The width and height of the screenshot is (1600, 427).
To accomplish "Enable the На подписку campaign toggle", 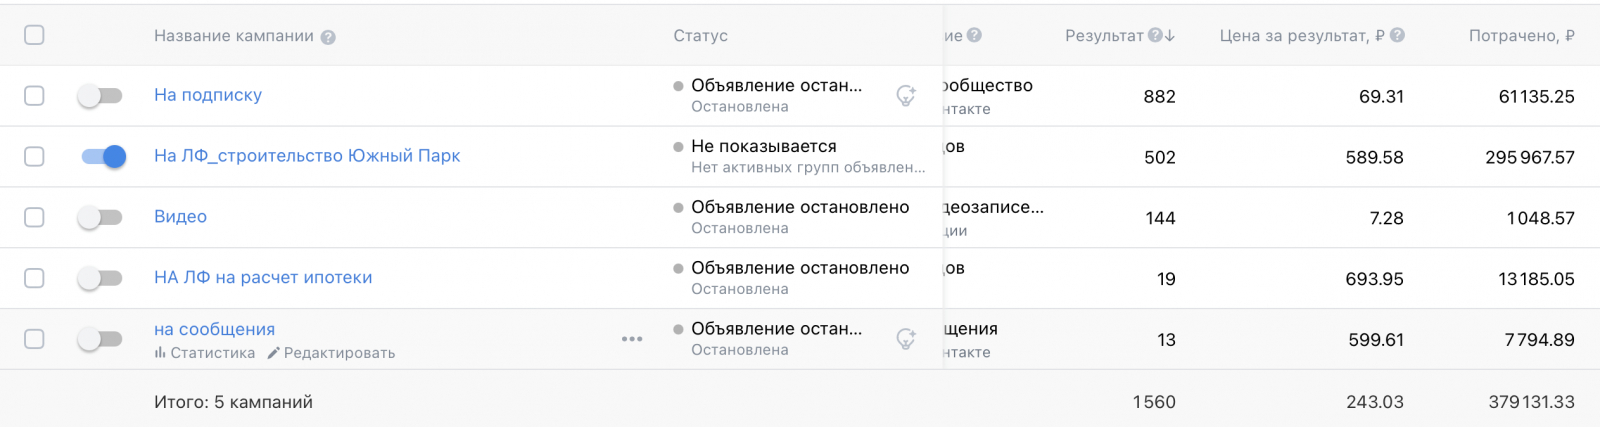I will pyautogui.click(x=100, y=96).
